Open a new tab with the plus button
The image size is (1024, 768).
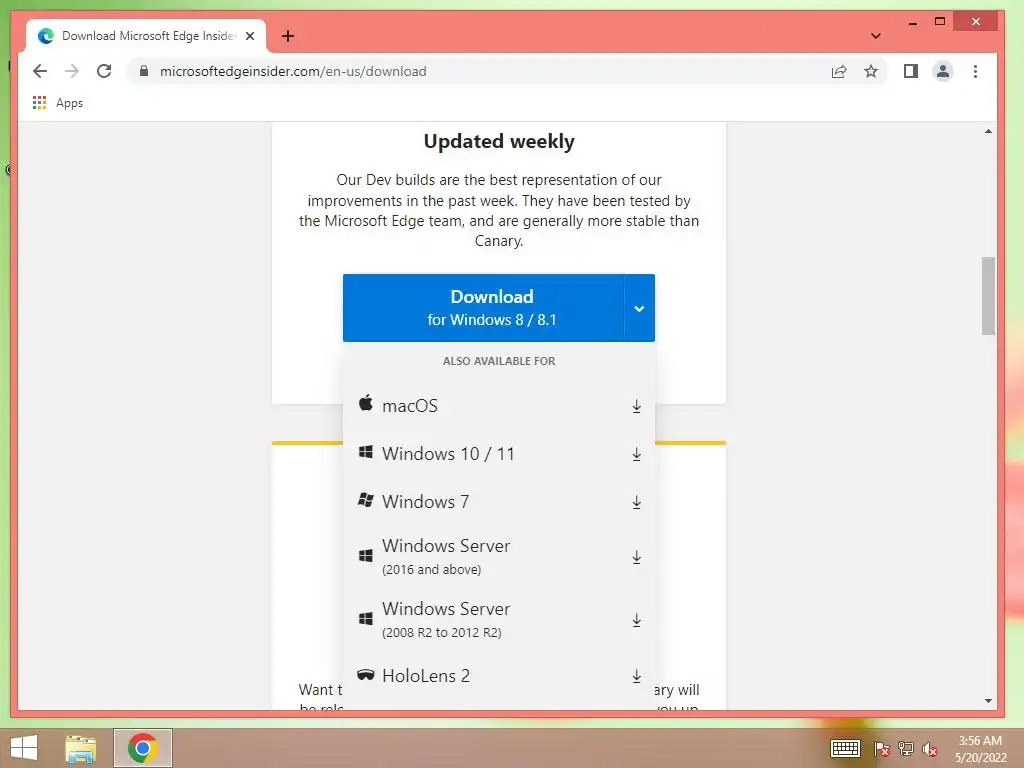tap(288, 36)
